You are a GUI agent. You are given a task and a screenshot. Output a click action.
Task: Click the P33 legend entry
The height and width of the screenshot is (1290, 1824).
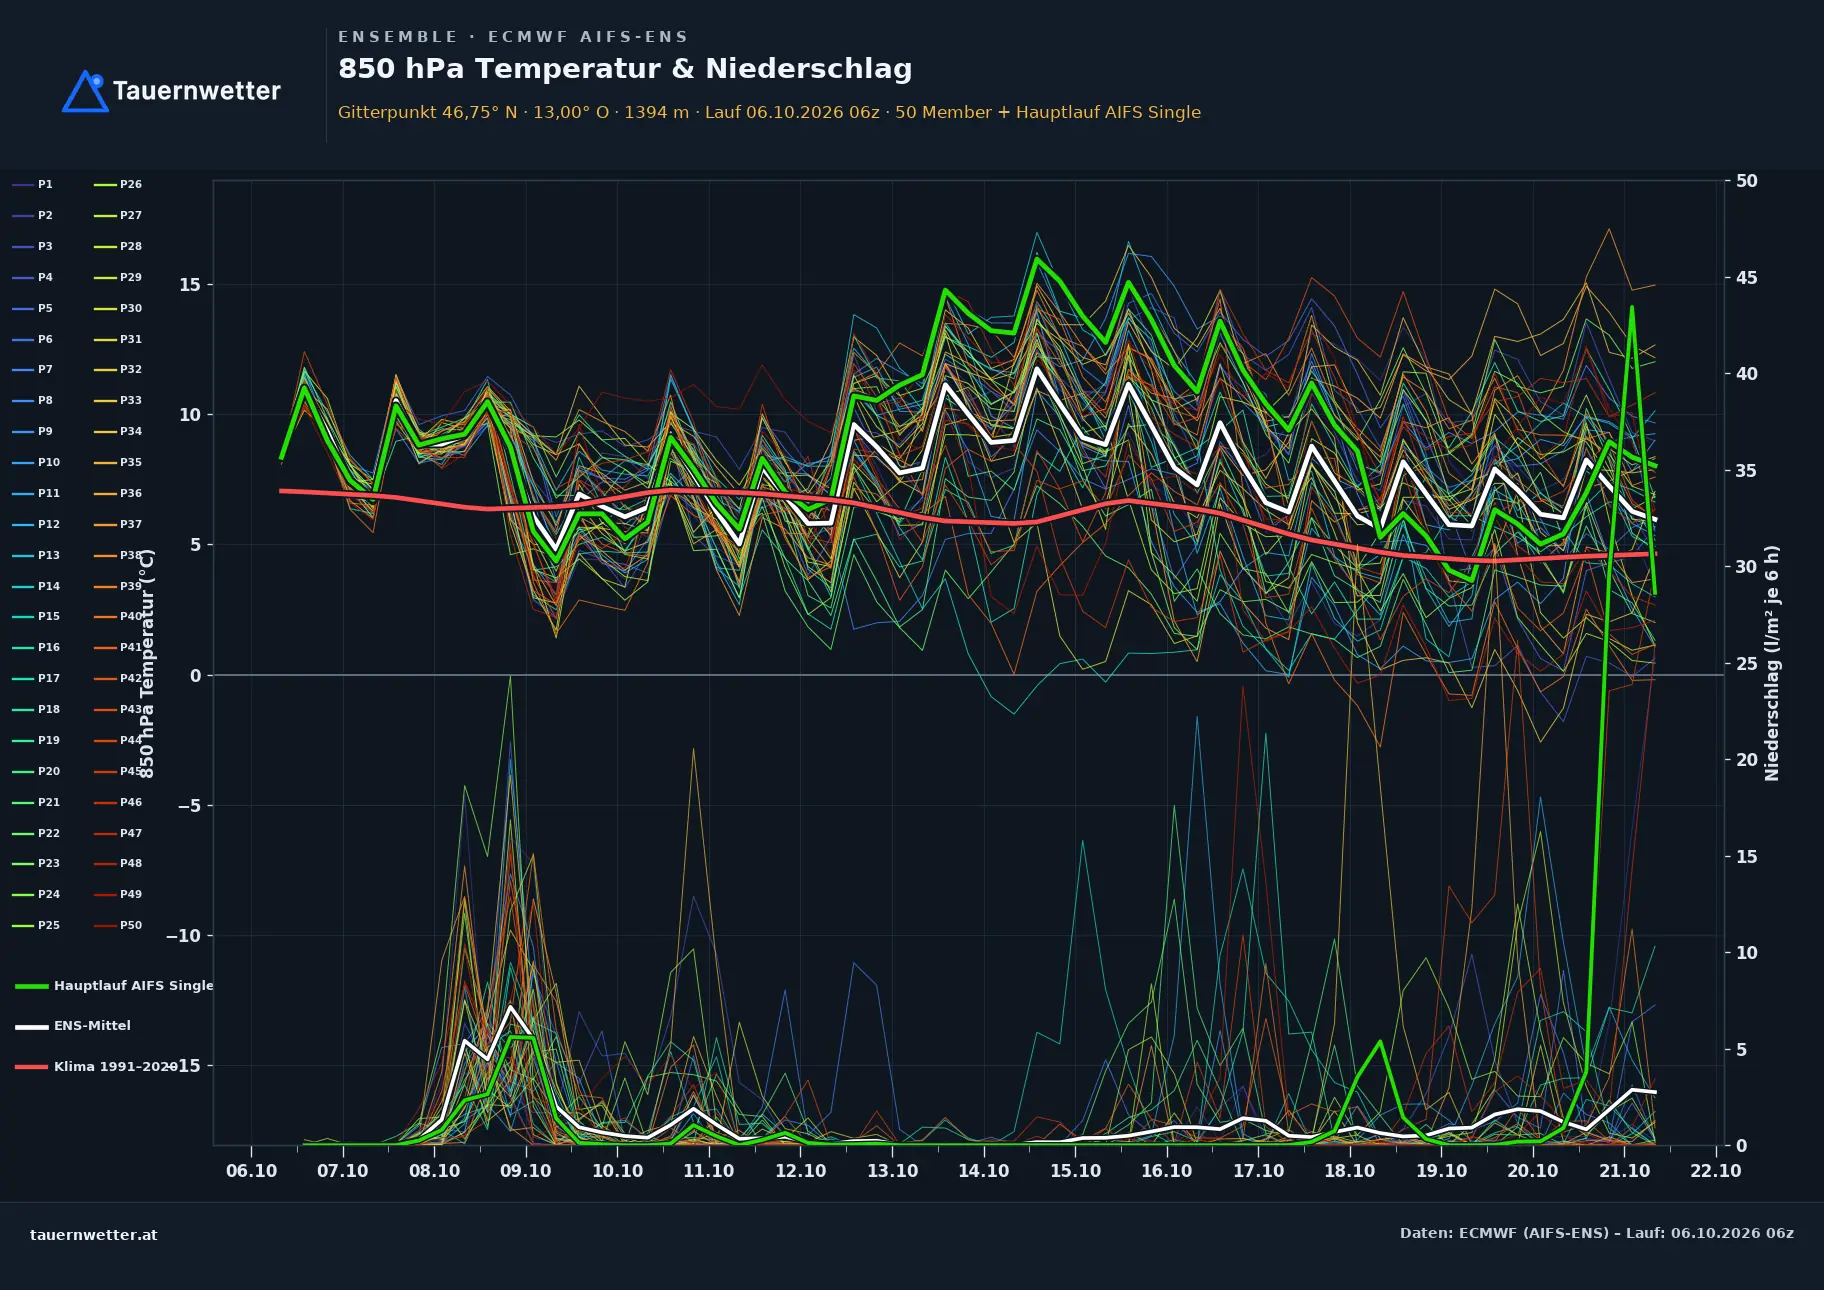(118, 400)
